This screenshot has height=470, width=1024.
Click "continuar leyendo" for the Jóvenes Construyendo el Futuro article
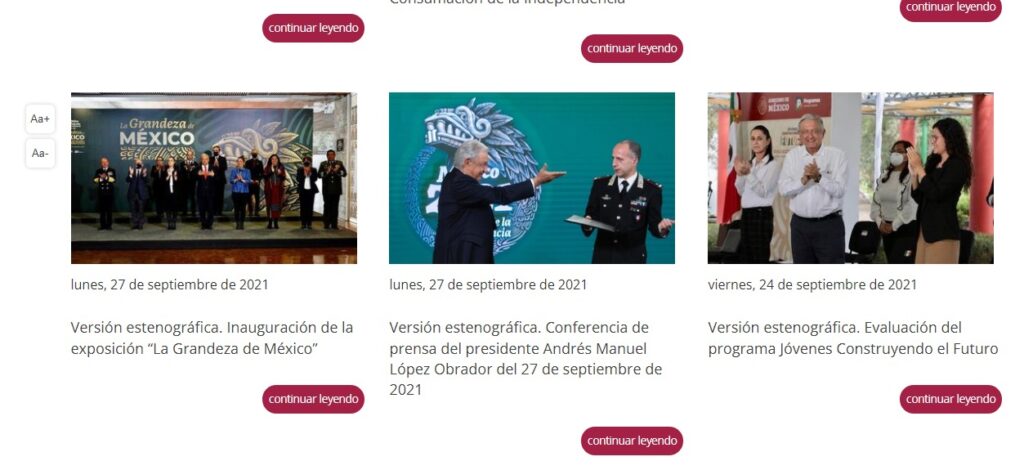click(x=950, y=399)
